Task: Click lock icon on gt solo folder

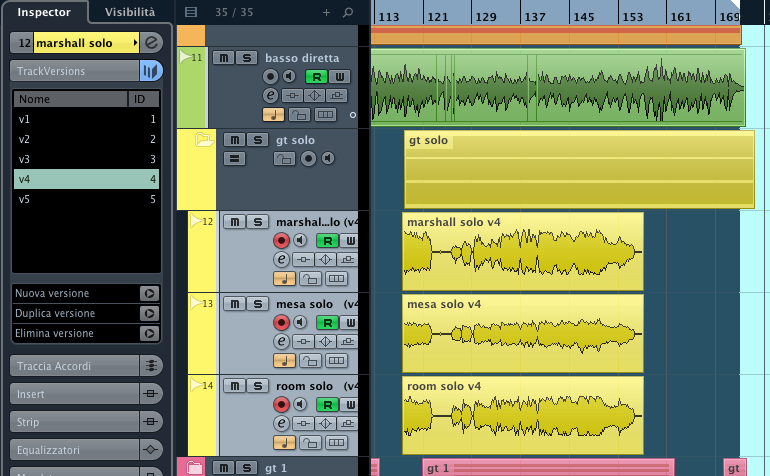Action: coord(284,159)
